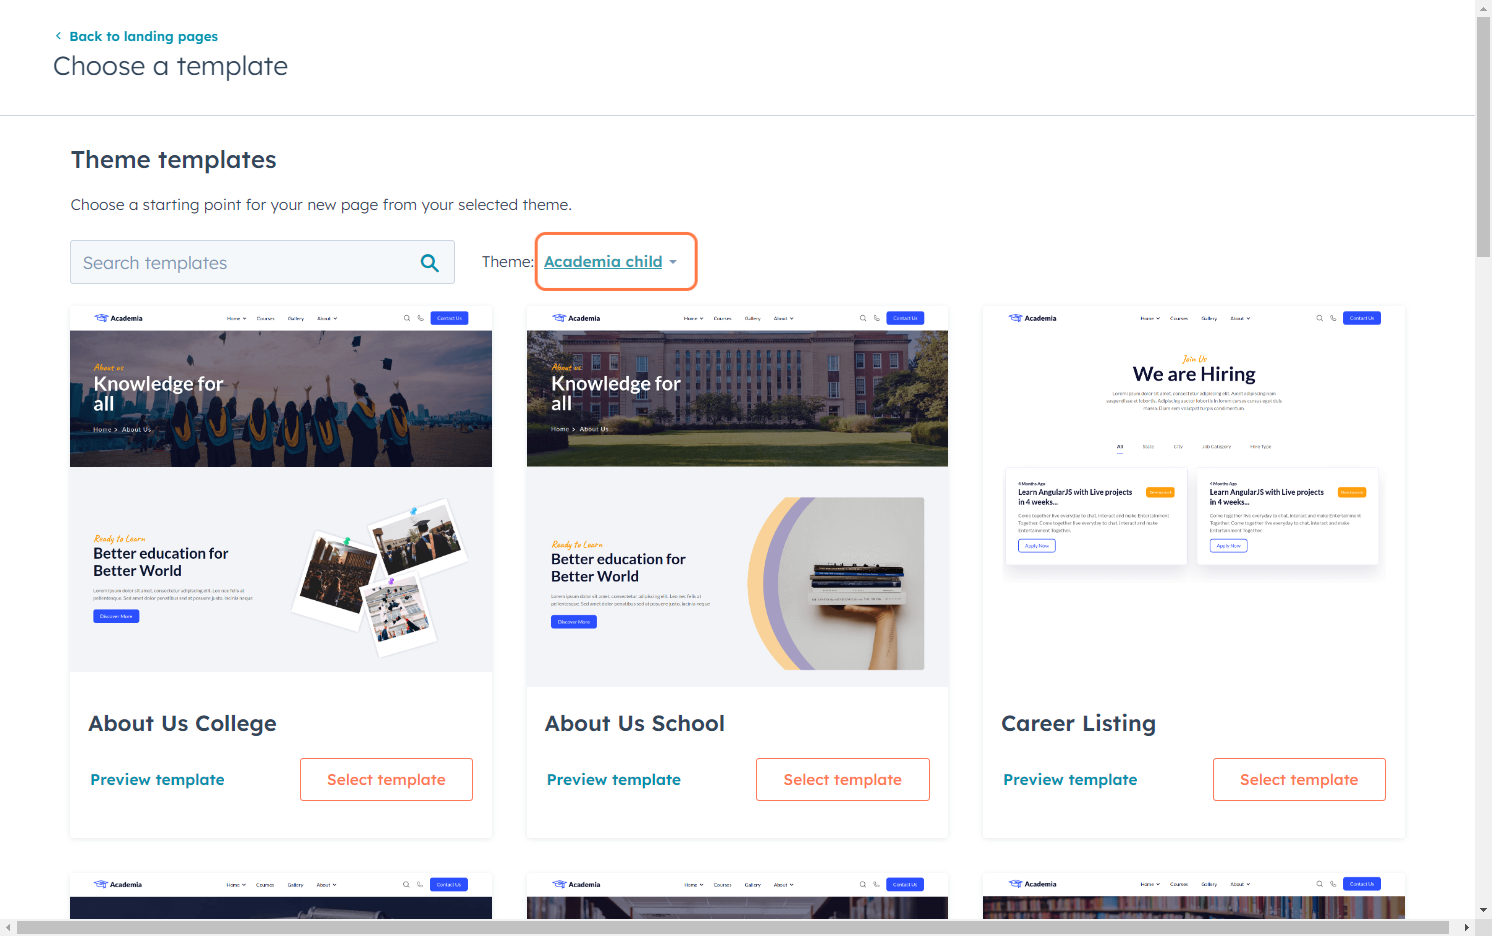This screenshot has height=936, width=1492.
Task: Click the caret arrow next to Academia child
Action: tap(673, 262)
